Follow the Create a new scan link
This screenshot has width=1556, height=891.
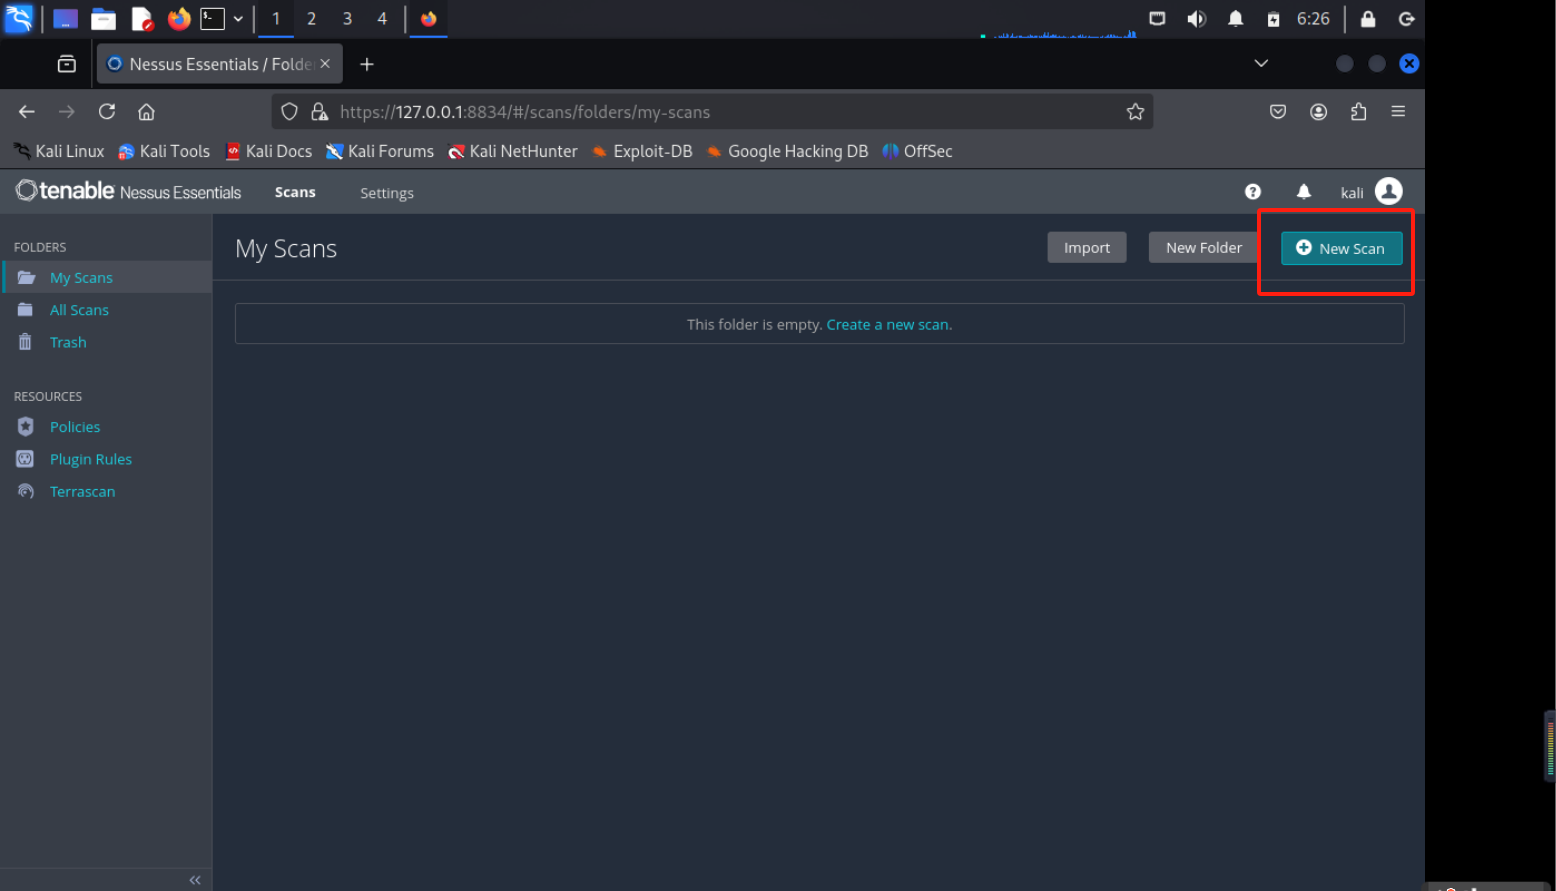889,324
